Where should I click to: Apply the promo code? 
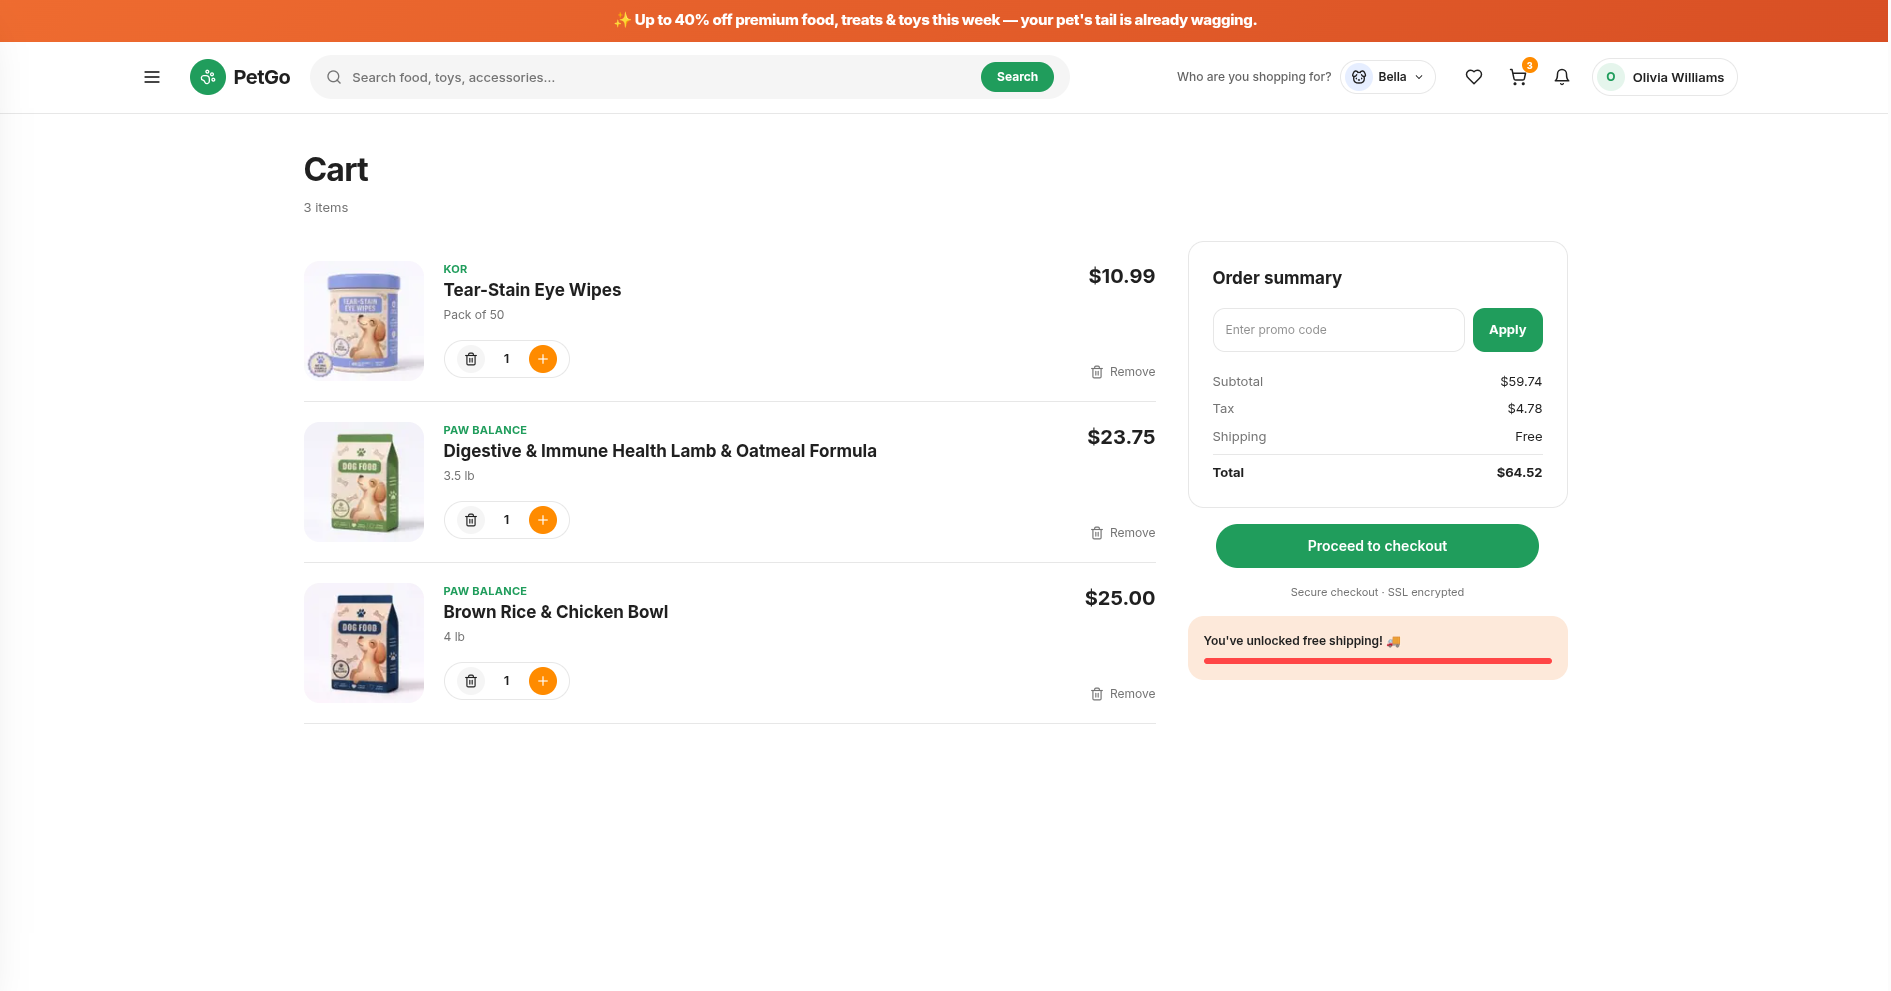[1508, 330]
